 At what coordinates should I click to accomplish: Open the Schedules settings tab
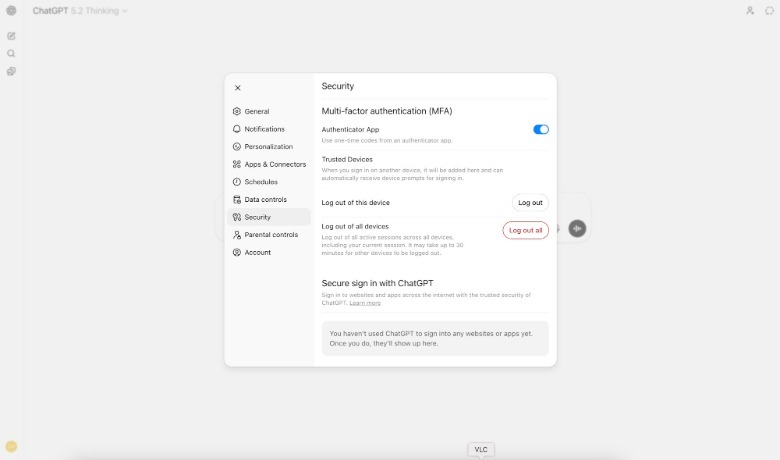point(269,182)
